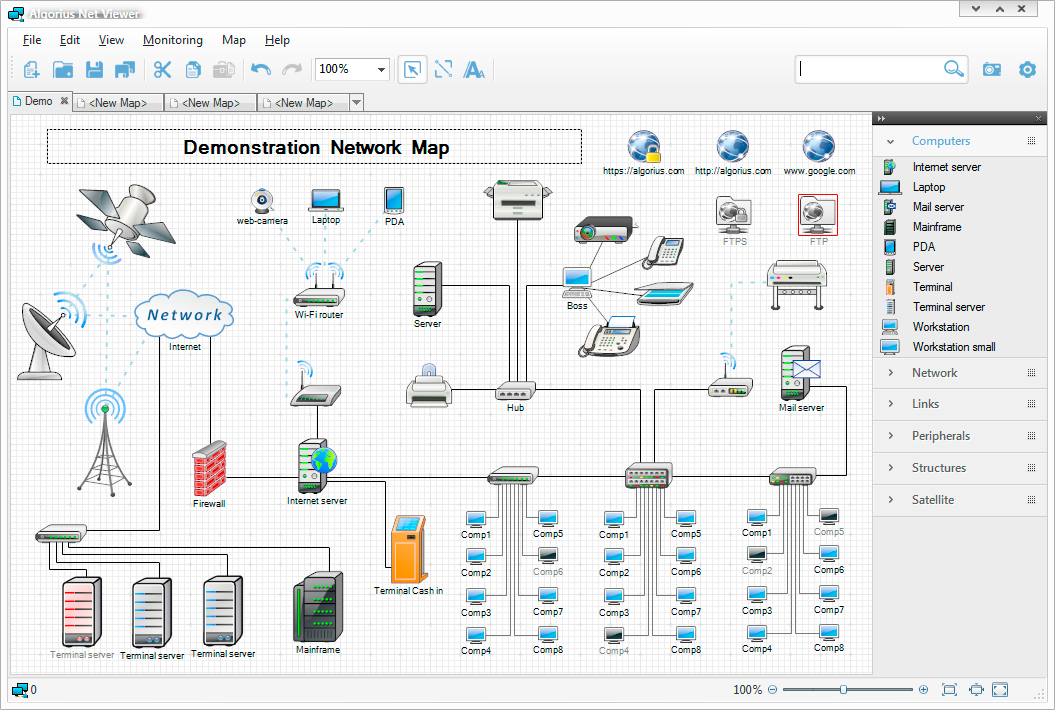Select Mainframe in the Computers list

click(x=936, y=227)
